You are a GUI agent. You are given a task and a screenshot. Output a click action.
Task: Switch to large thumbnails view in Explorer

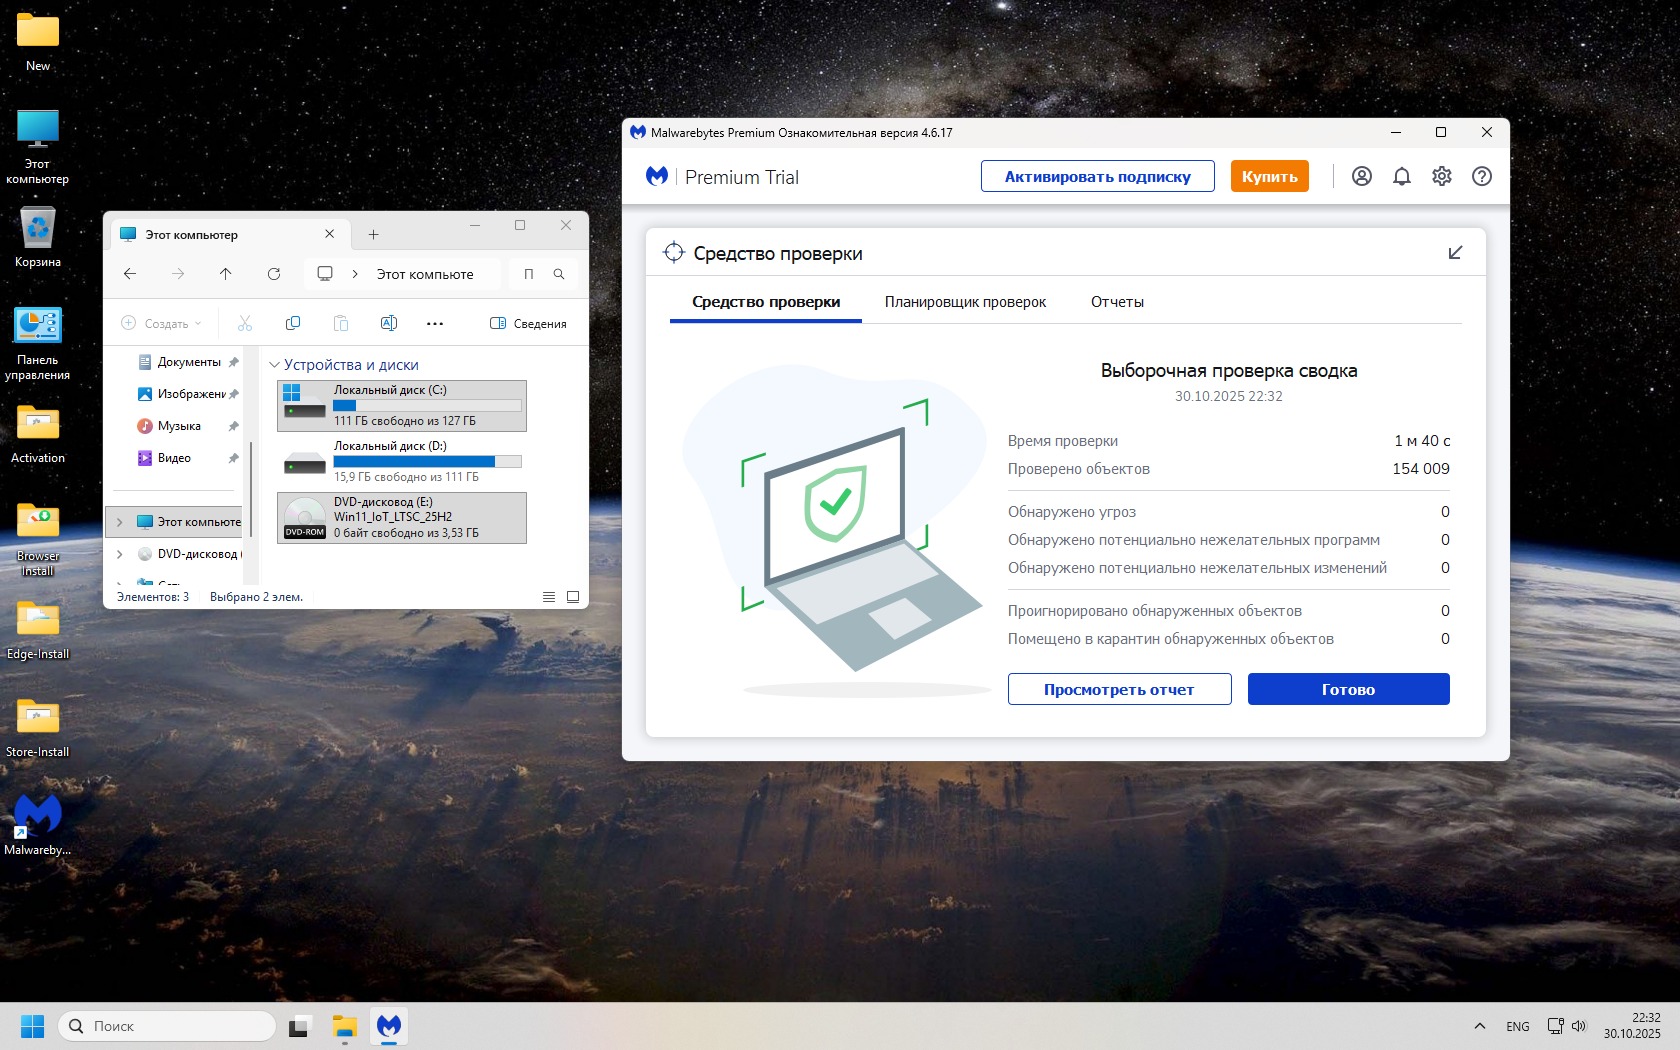coord(573,597)
